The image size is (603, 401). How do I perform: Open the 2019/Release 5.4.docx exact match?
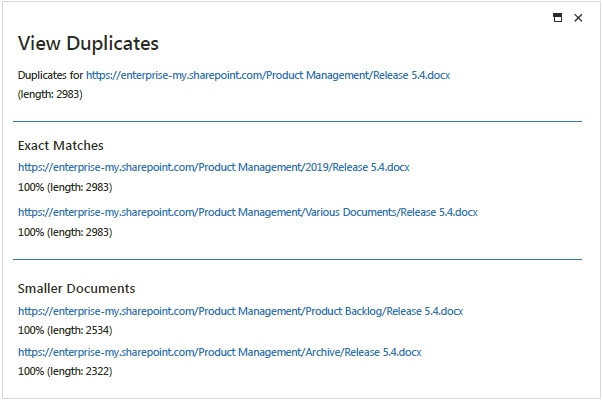[213, 168]
